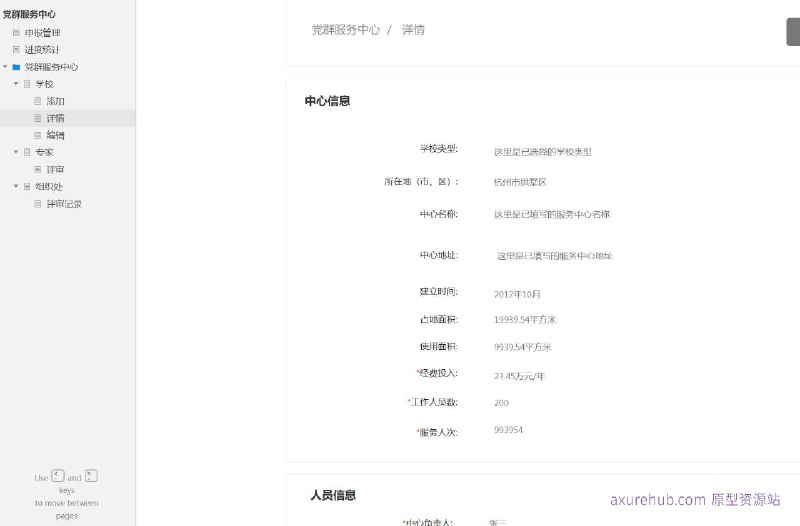The height and width of the screenshot is (526, 800).
Task: Collapse the 学校 tree node arrow
Action: click(x=16, y=83)
